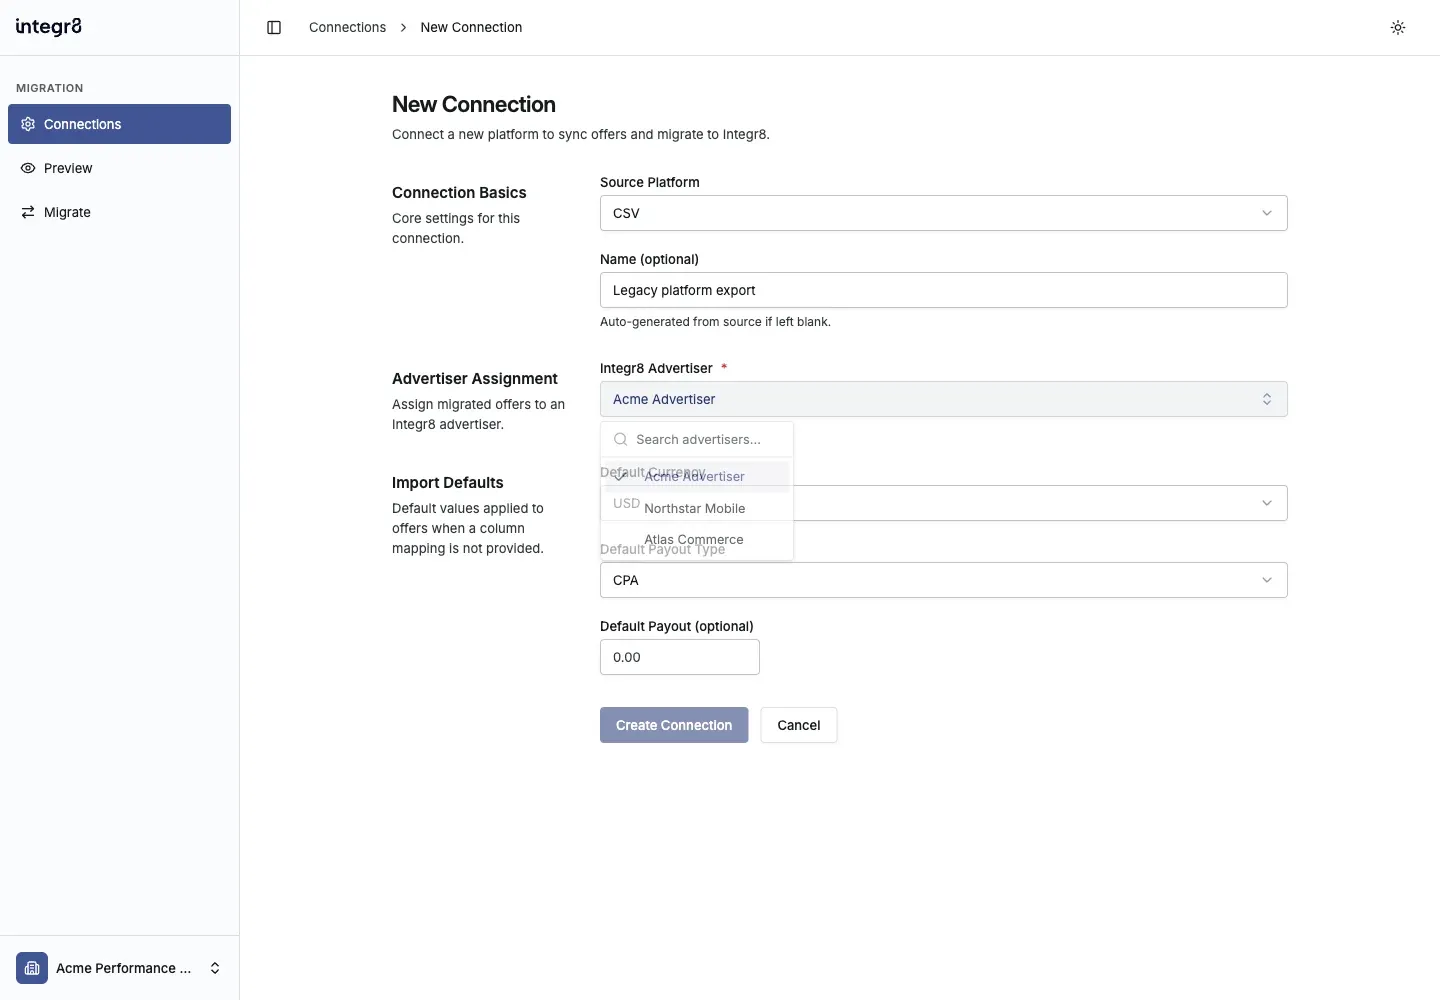Click the Source Platform dropdown chevron
The image size is (1440, 1000).
point(1267,213)
